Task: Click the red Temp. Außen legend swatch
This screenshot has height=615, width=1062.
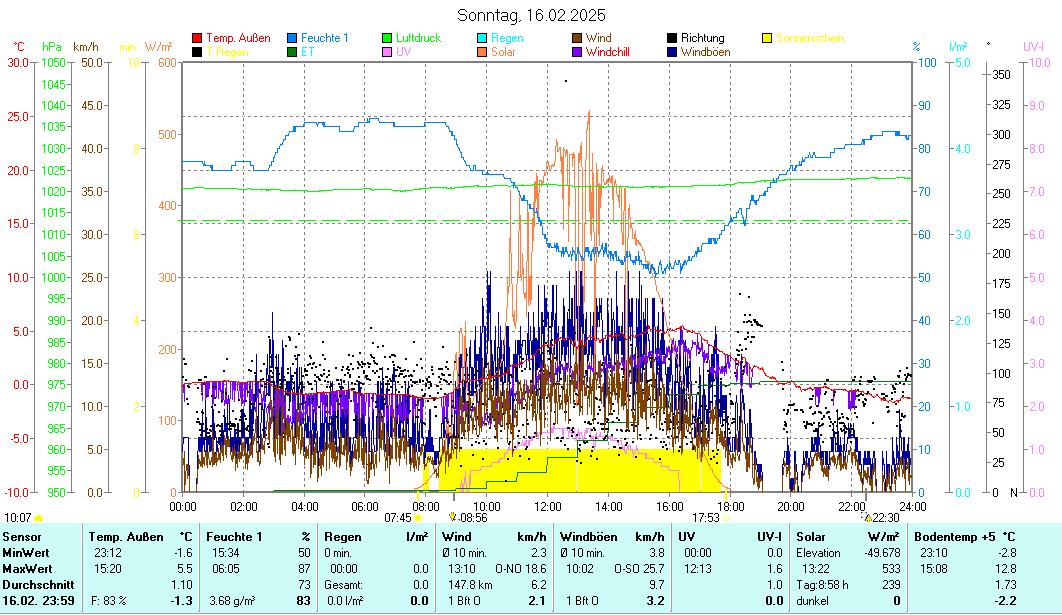Action: pos(197,38)
